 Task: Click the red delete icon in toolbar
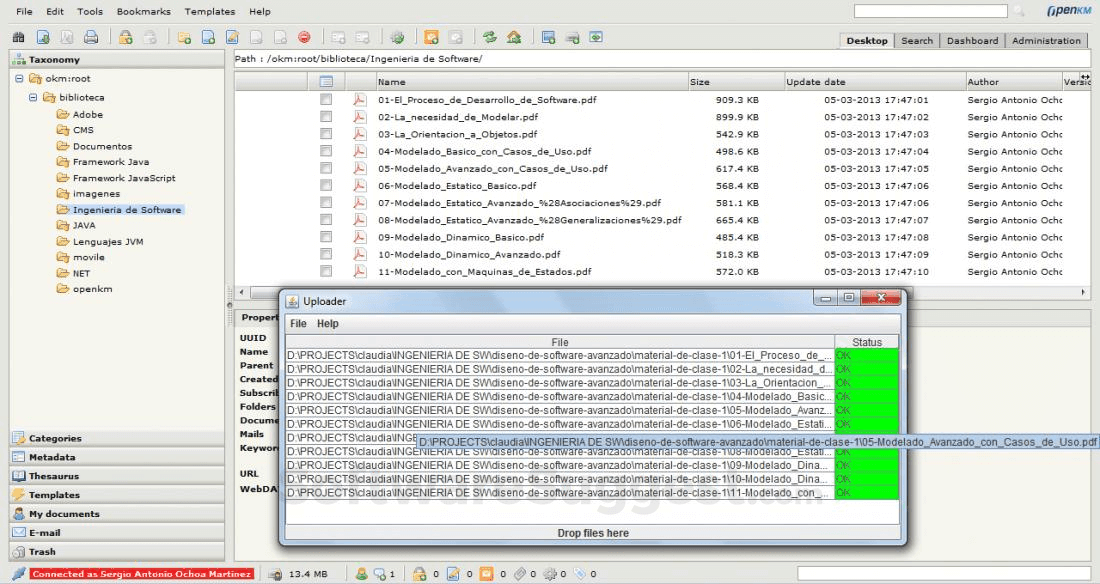click(303, 38)
